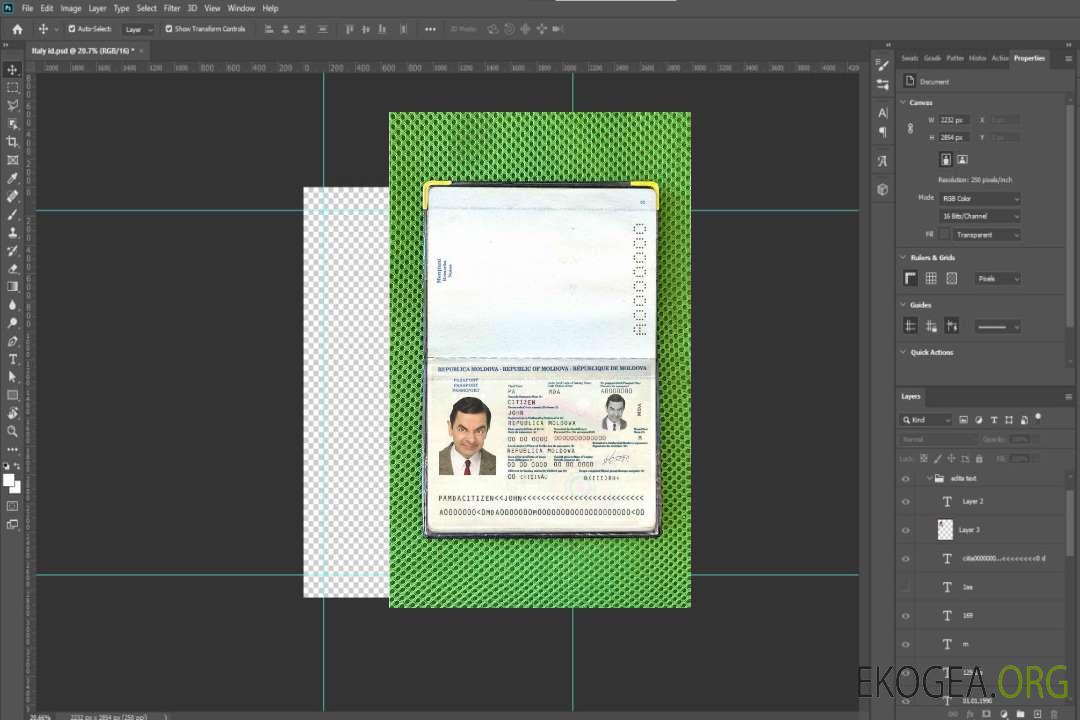Open the Character panel icon

click(882, 112)
